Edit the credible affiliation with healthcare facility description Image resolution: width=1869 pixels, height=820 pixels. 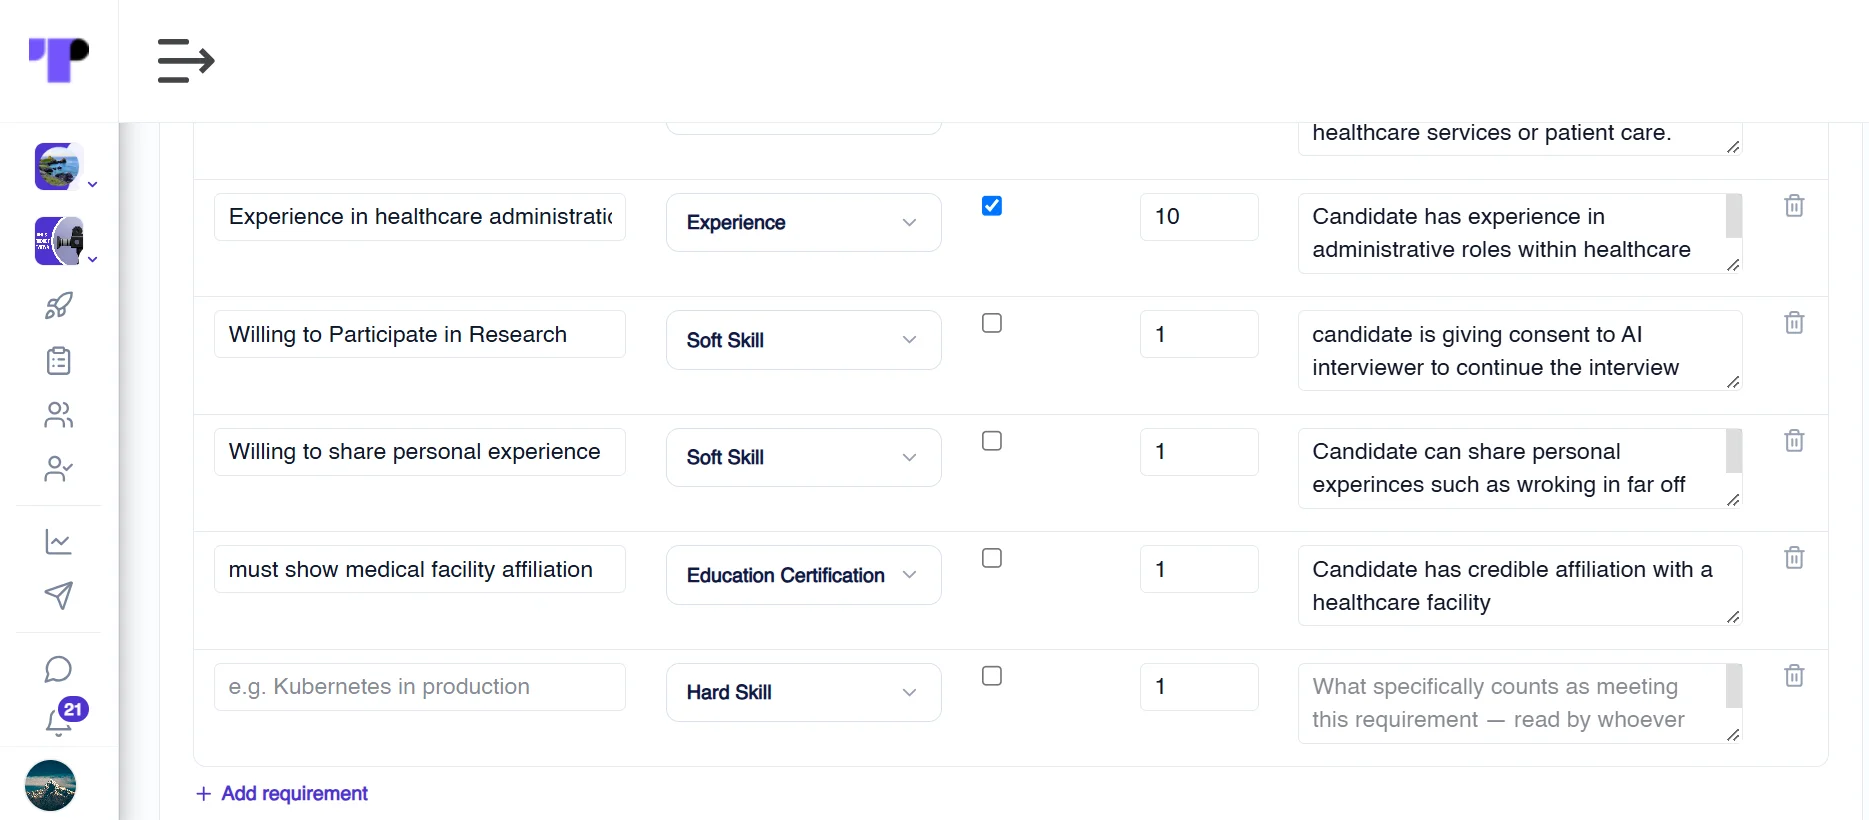click(1520, 586)
